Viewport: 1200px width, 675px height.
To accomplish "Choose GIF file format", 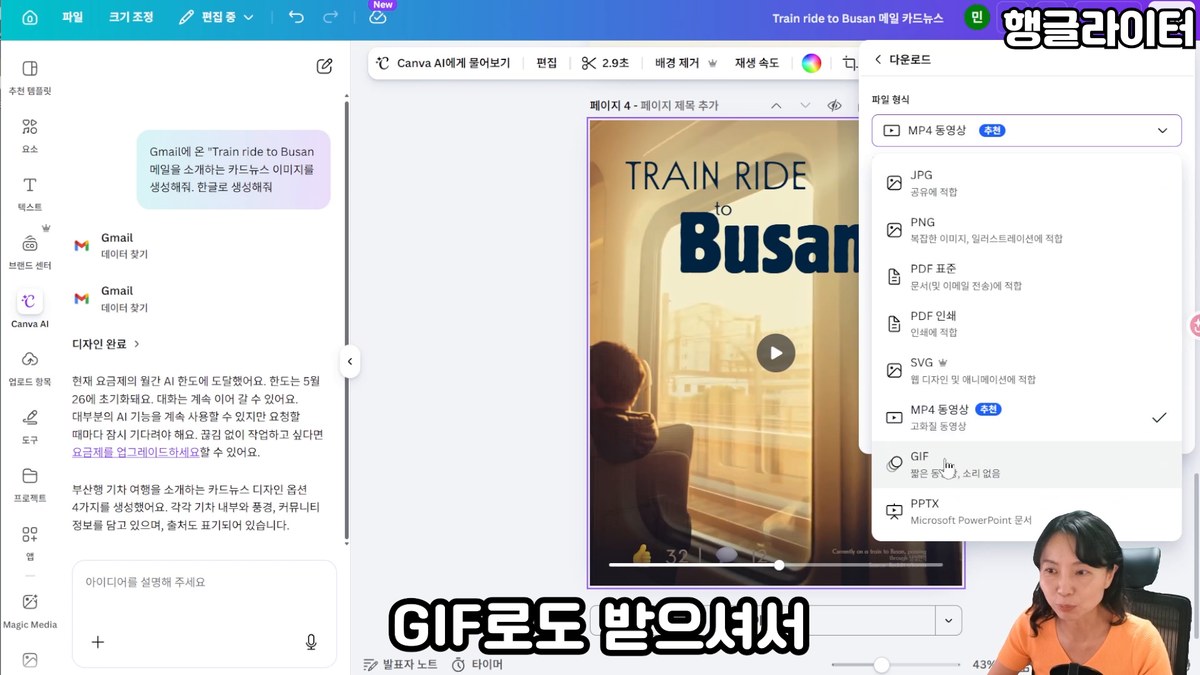I will [x=1026, y=465].
